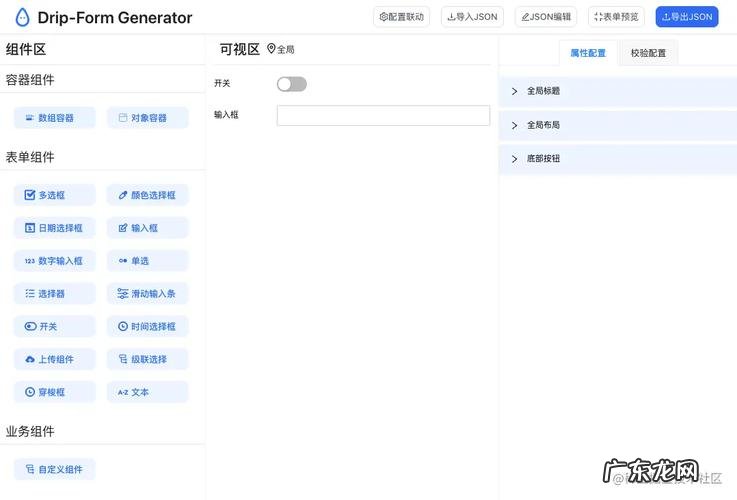
Task: Add the 时间选择框 time picker component
Action: coord(147,326)
